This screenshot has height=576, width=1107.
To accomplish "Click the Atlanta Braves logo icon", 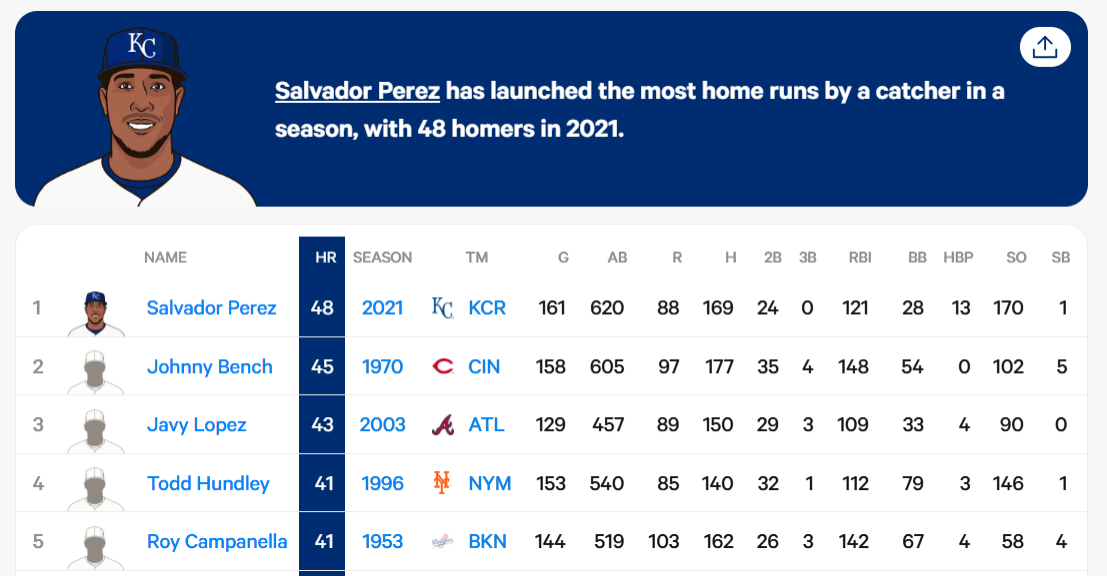I will click(442, 425).
